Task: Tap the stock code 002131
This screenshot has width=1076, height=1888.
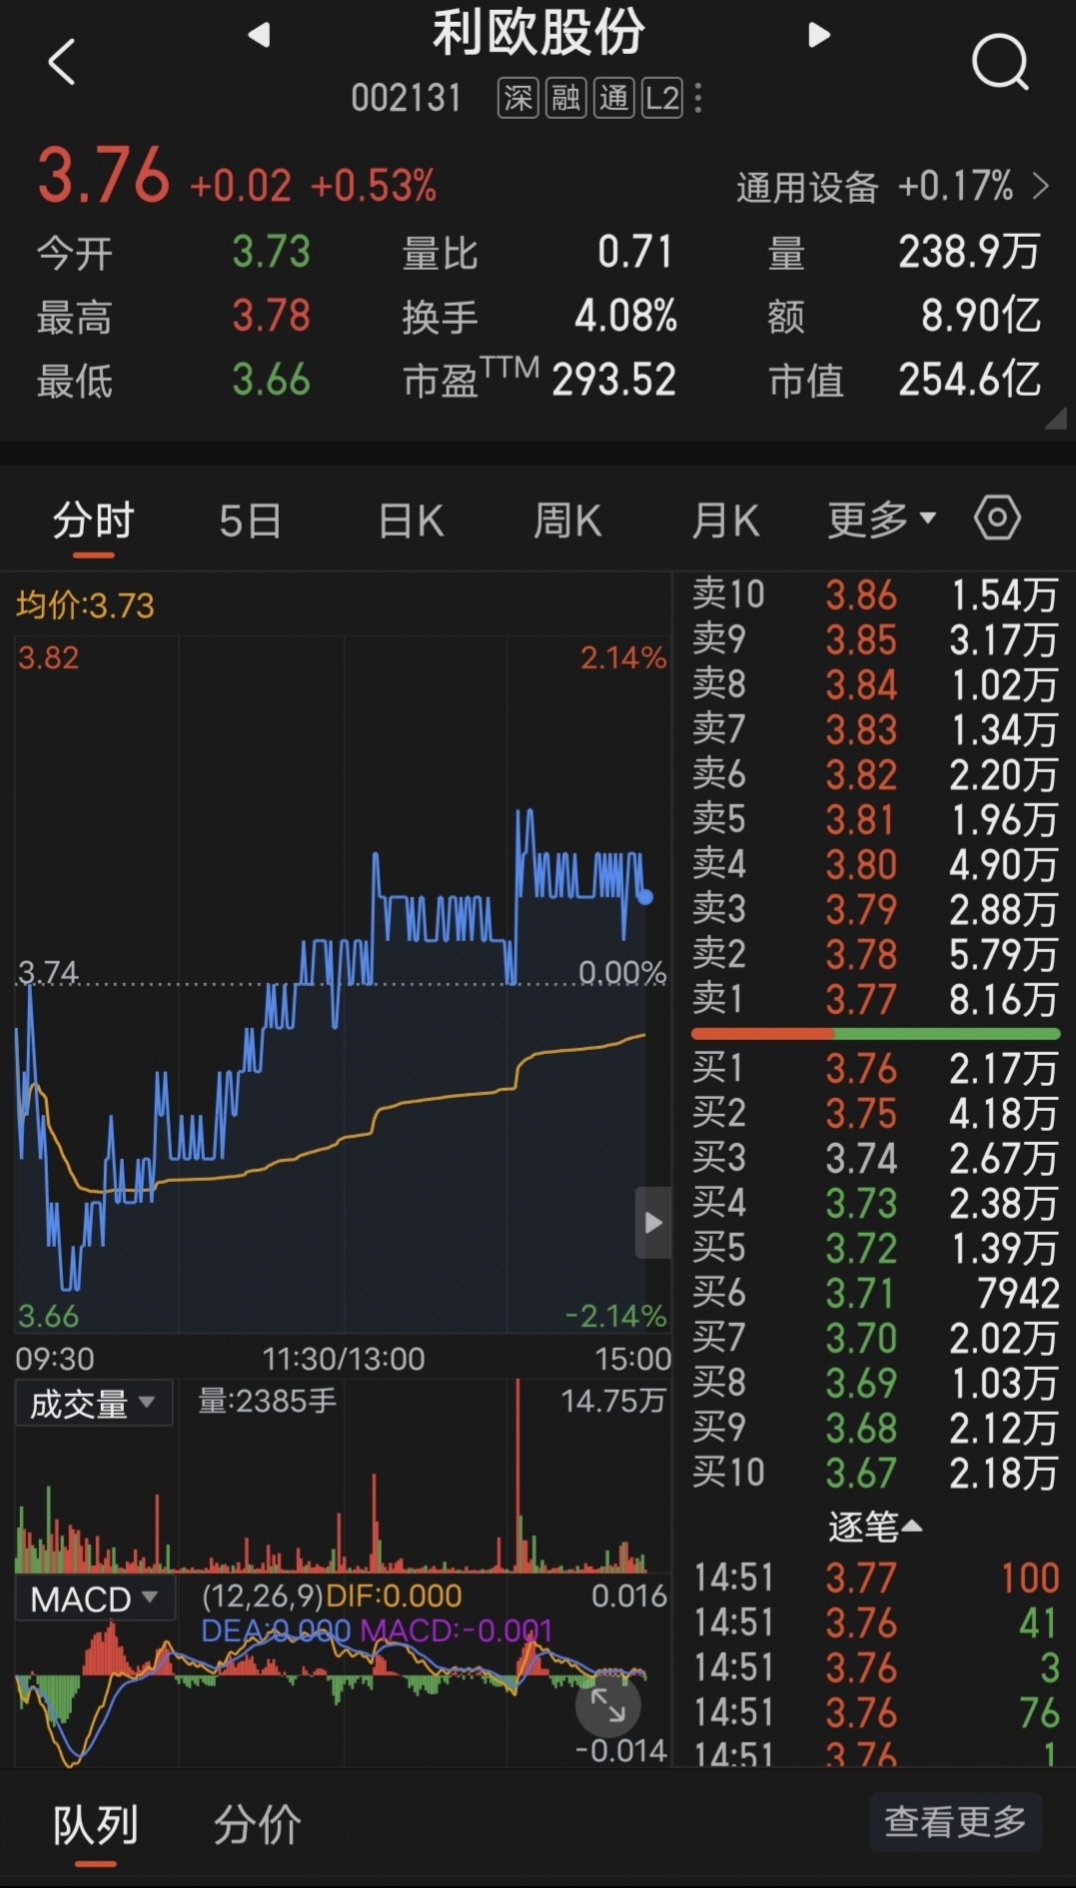Action: [x=406, y=98]
